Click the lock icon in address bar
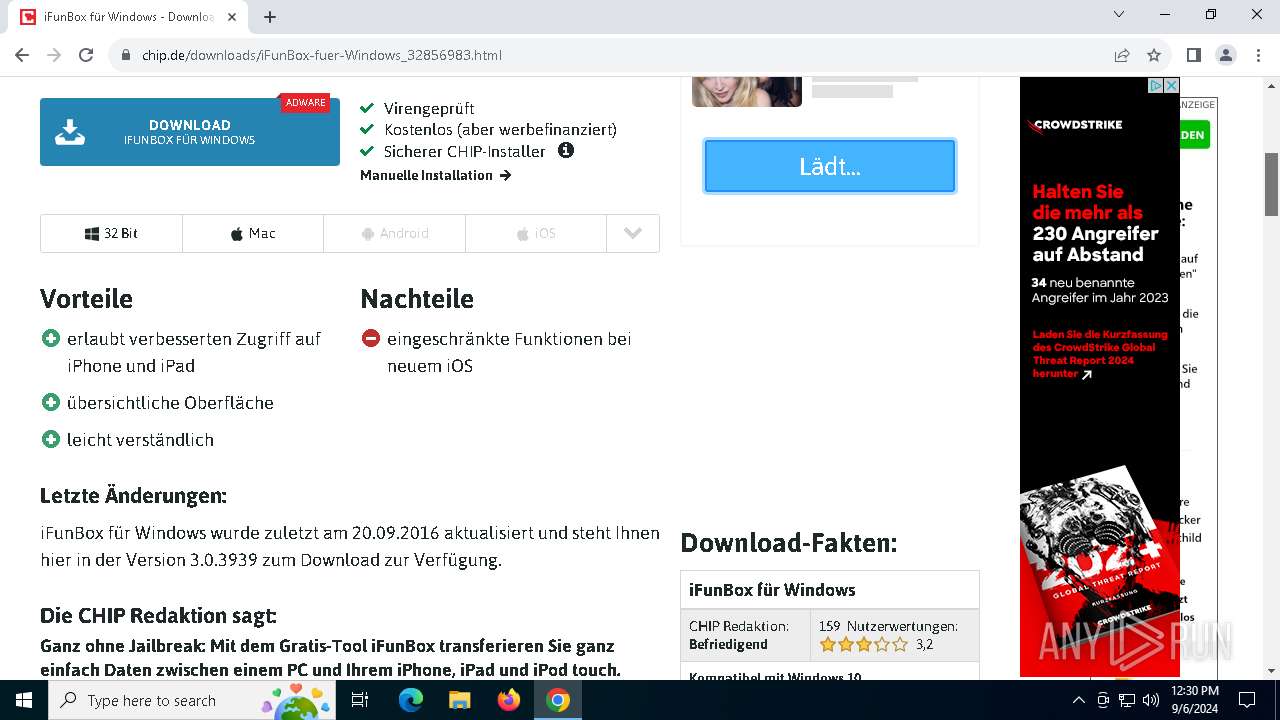This screenshot has height=720, width=1280. point(126,55)
